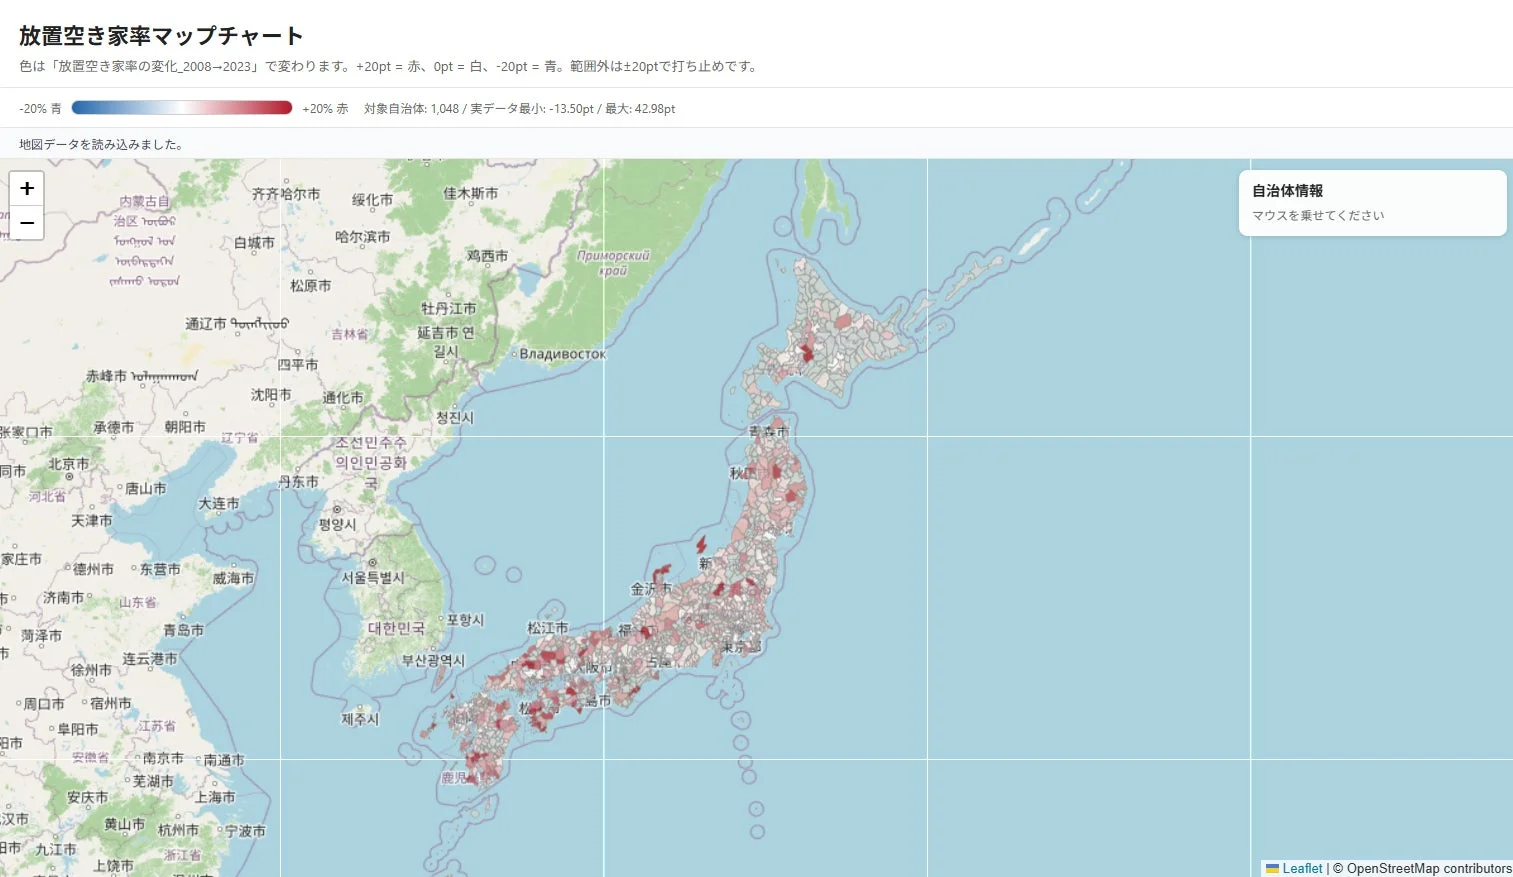Click the 连云港市 label on the map
Viewport: 1513px width, 877px height.
pyautogui.click(x=150, y=659)
